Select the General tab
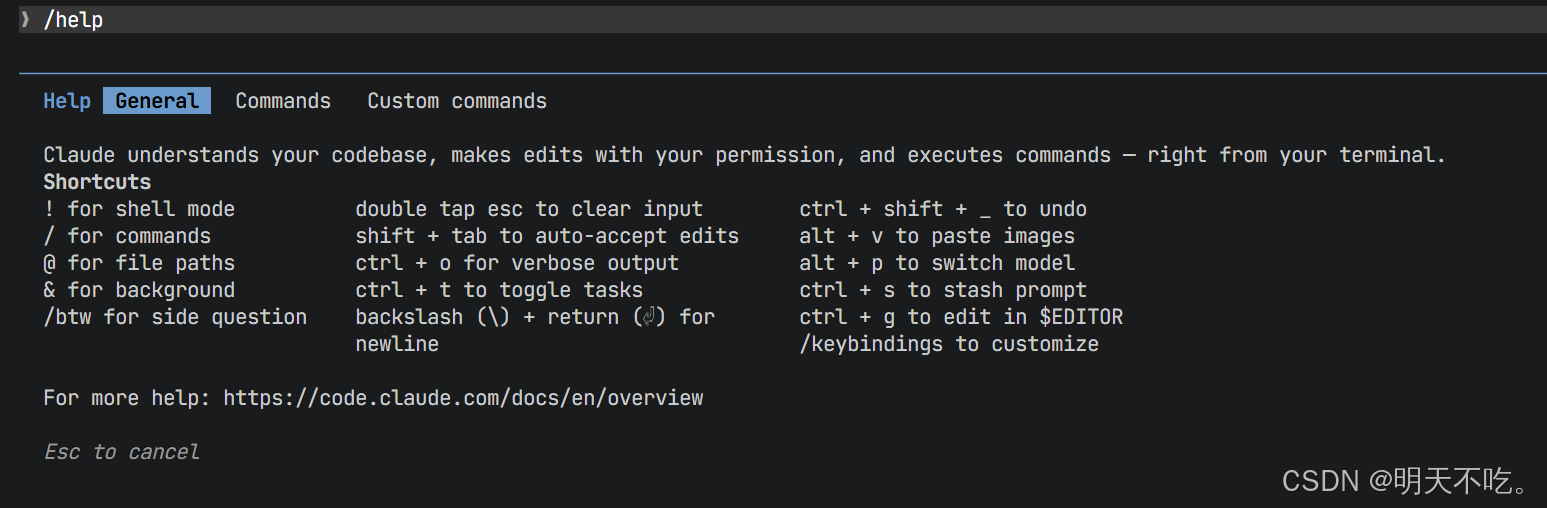The height and width of the screenshot is (508, 1547). point(157,101)
